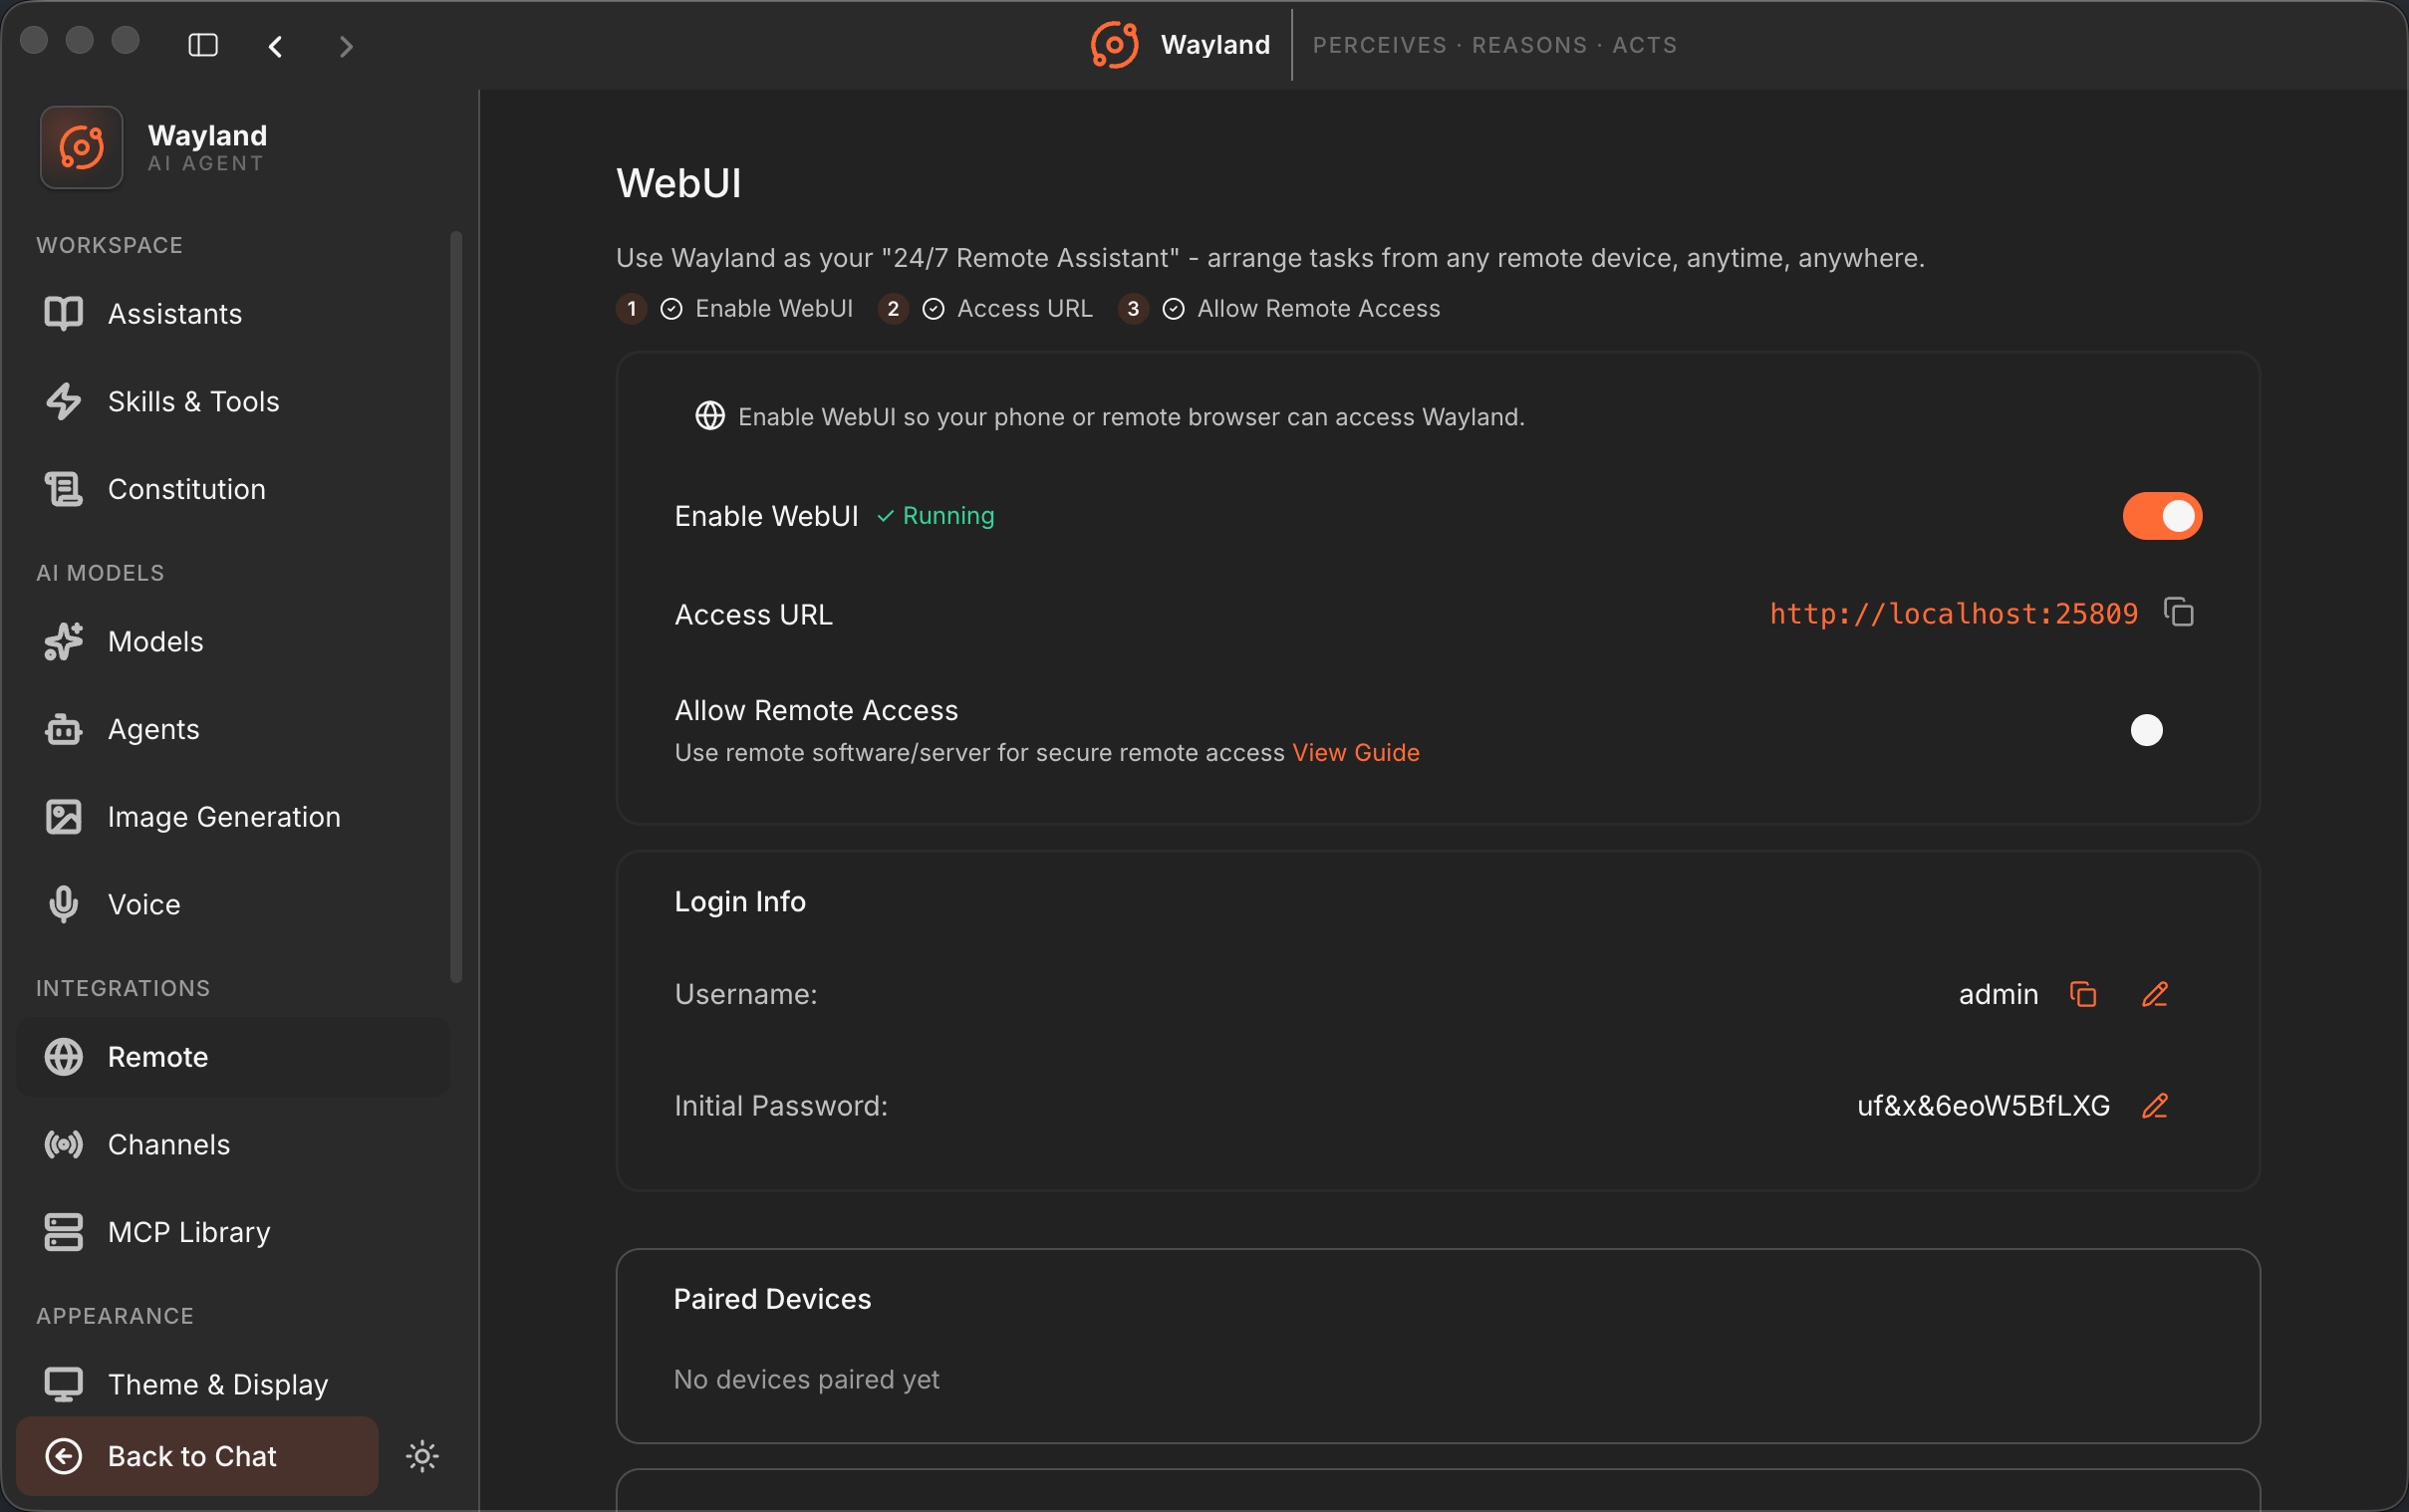
Task: Click the Remote globe icon in sidebar
Action: (64, 1057)
